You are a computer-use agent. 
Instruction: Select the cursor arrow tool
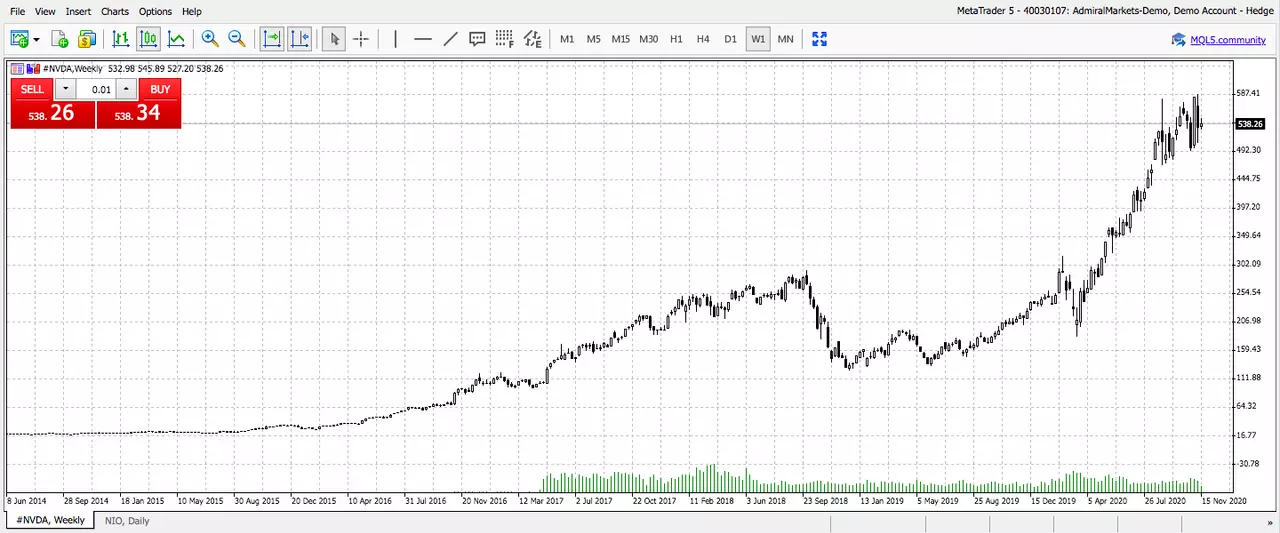click(335, 39)
